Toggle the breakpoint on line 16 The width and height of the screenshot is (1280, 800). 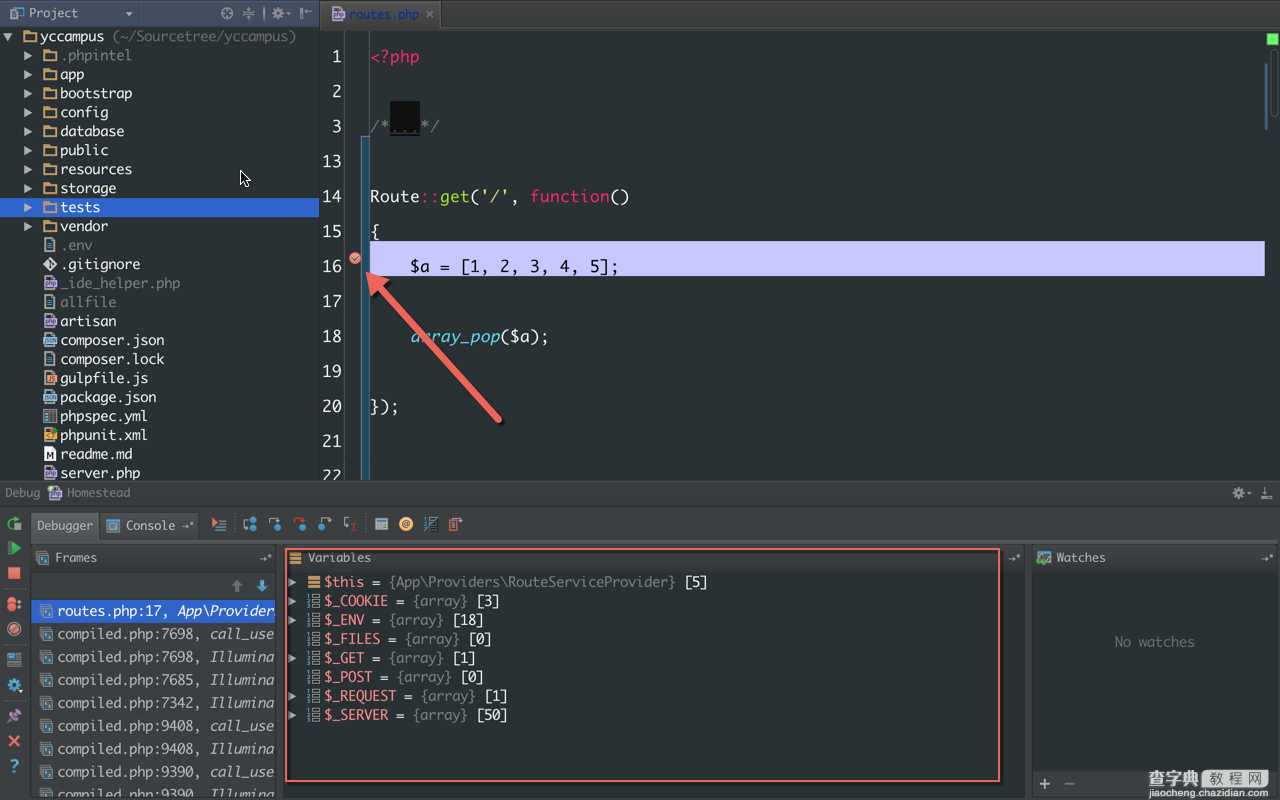tap(355, 258)
